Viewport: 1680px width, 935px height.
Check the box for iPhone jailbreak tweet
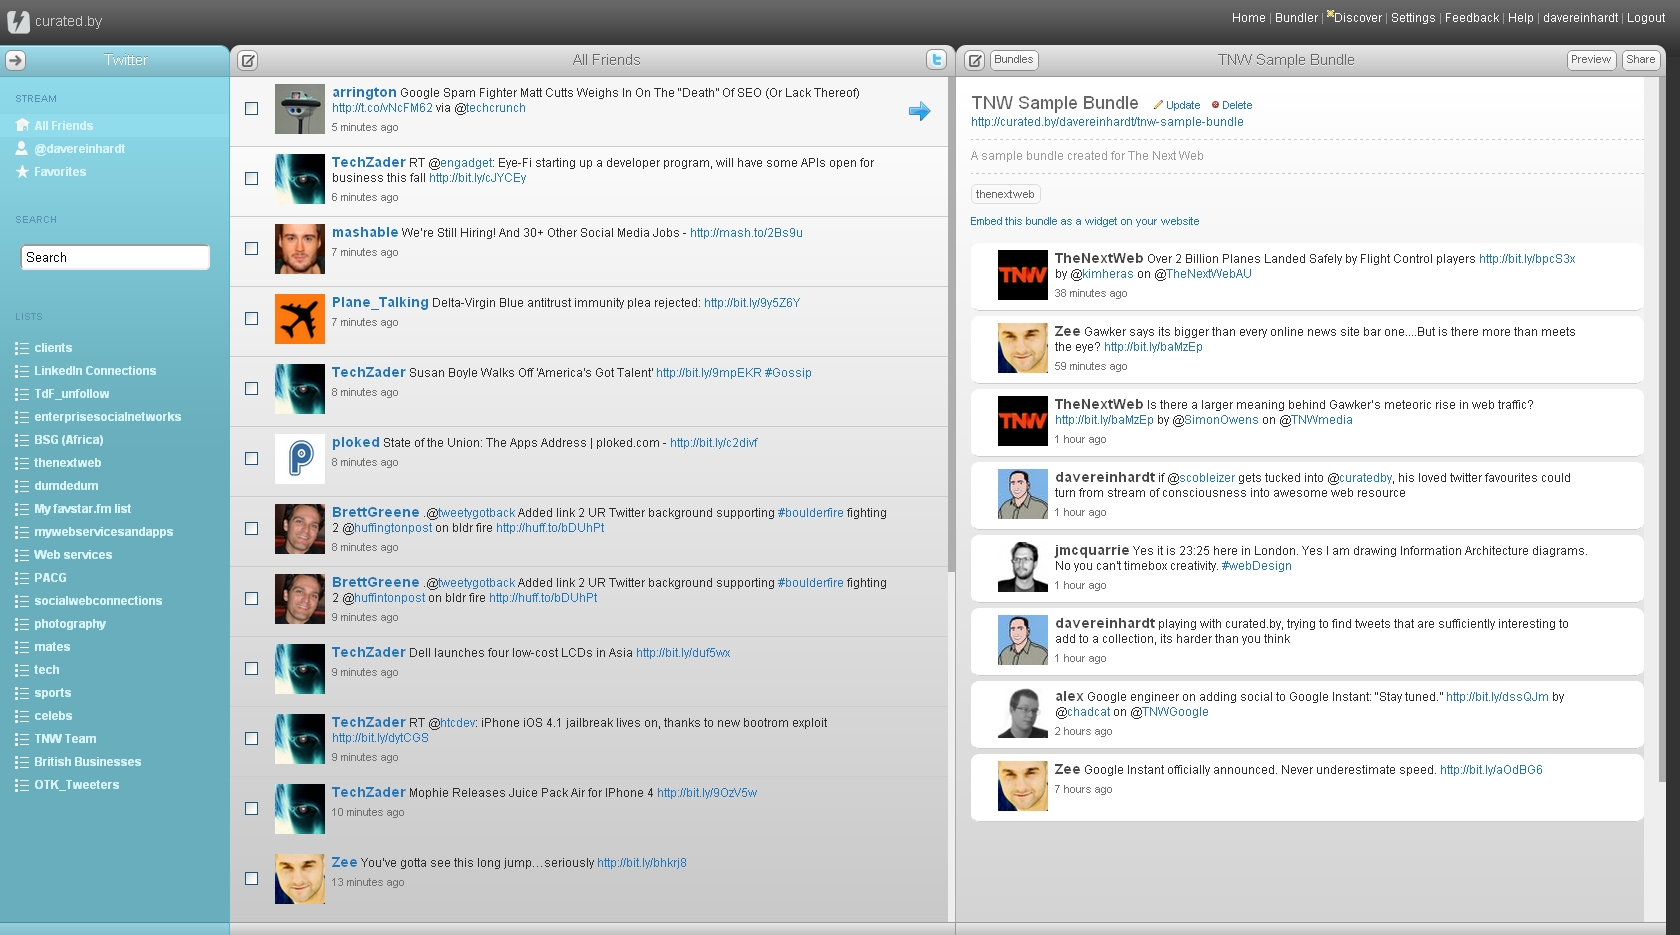tap(252, 738)
